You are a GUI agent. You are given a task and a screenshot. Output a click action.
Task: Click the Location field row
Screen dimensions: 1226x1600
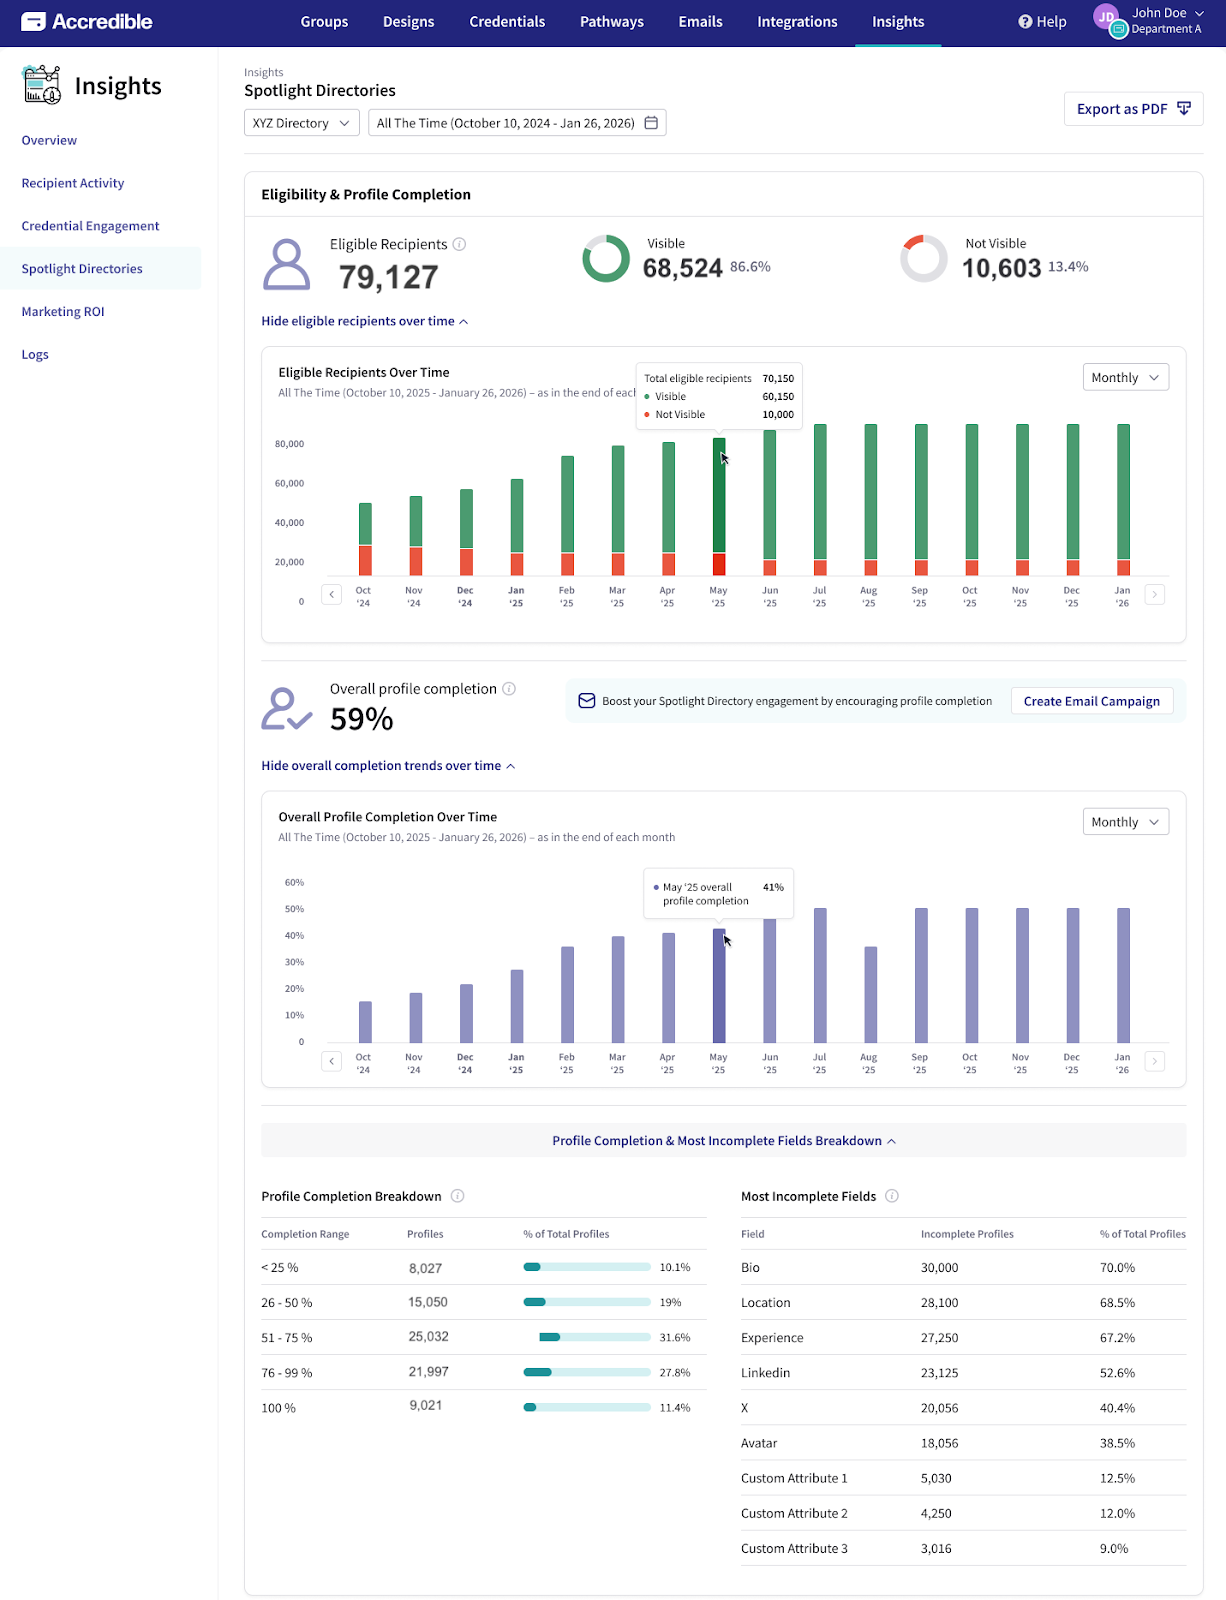[963, 1303]
